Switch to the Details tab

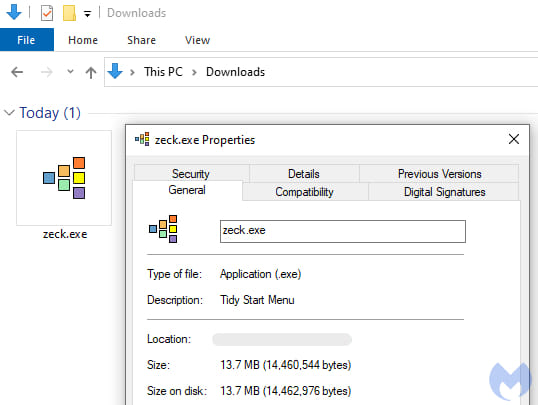point(304,173)
